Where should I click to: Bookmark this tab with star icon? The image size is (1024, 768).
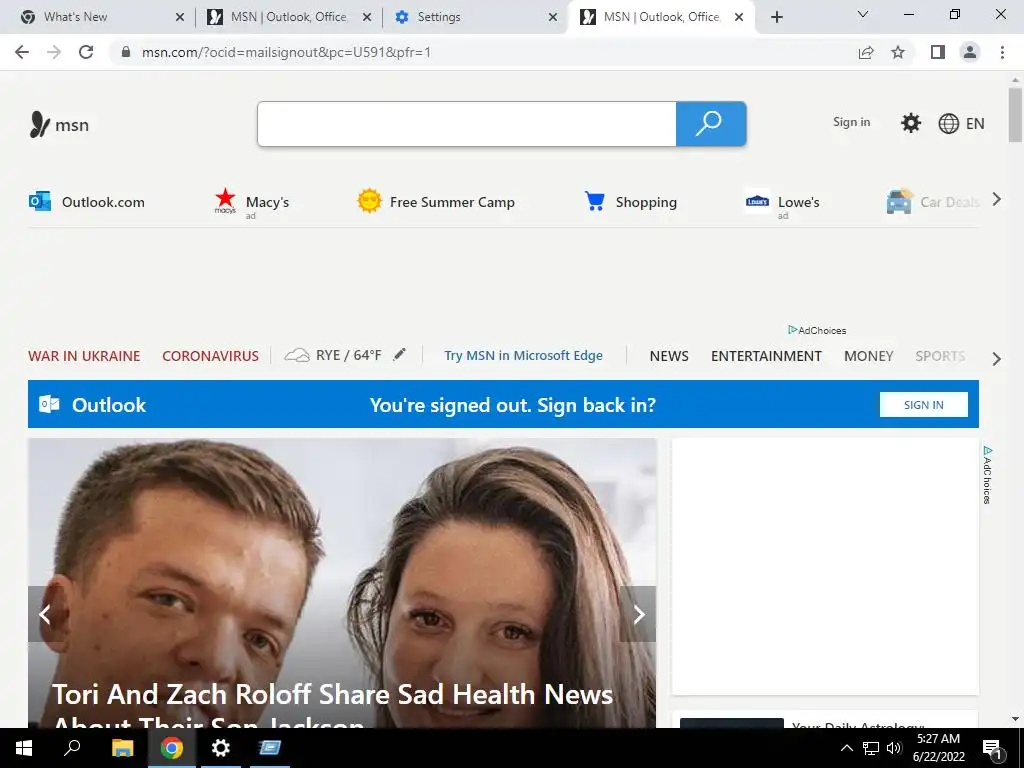898,52
